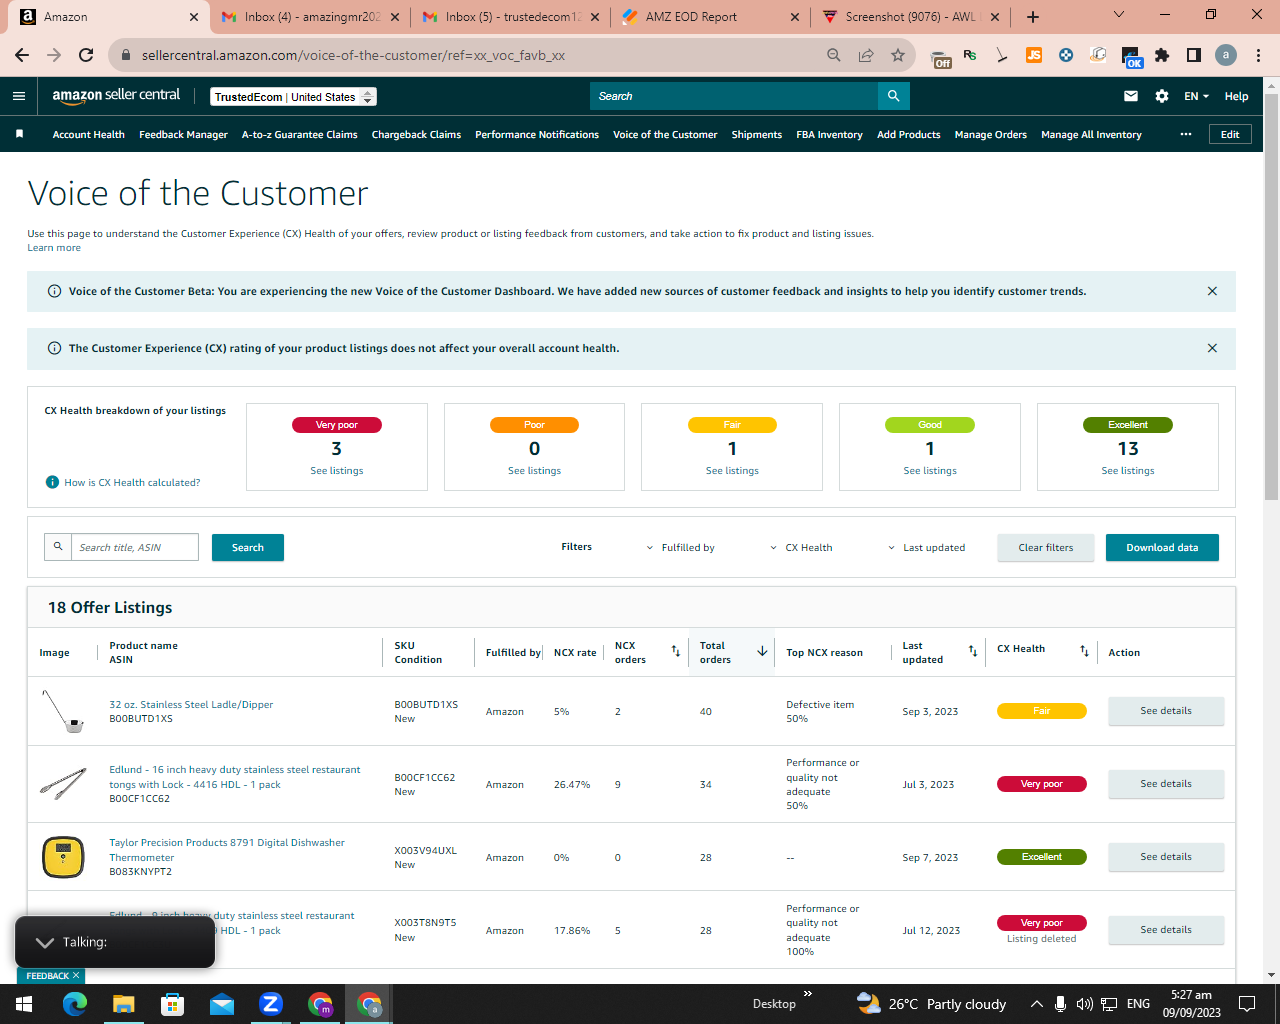
Task: Expand the CX Health filter
Action: point(801,548)
